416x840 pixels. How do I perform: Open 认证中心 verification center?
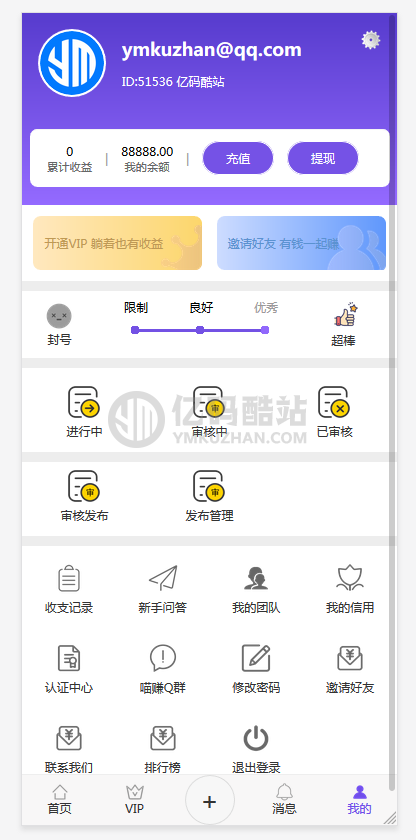(69, 669)
